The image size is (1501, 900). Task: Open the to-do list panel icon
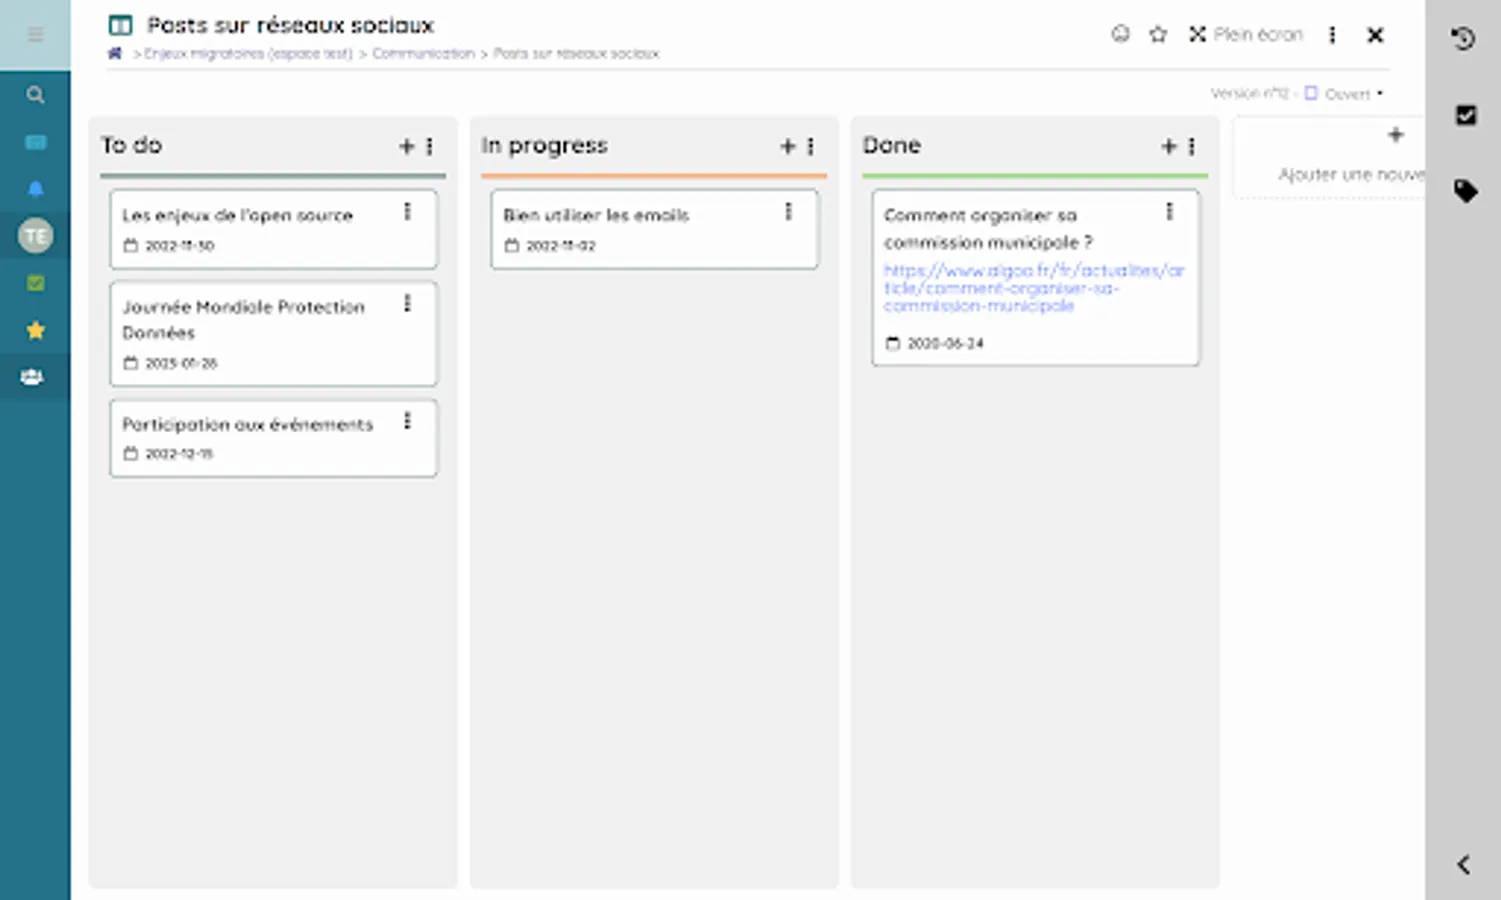(x=1464, y=116)
